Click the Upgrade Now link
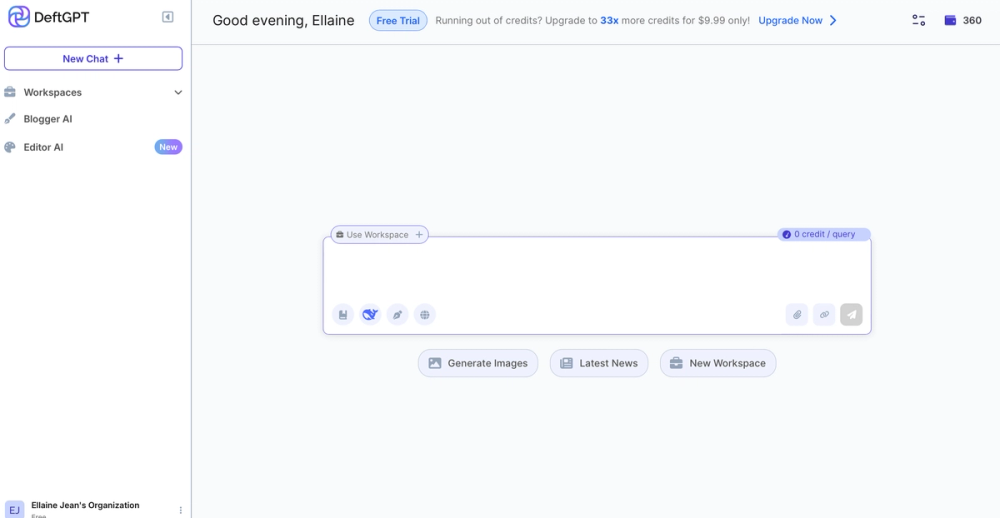Screen dimensions: 1000x518 (790, 20)
